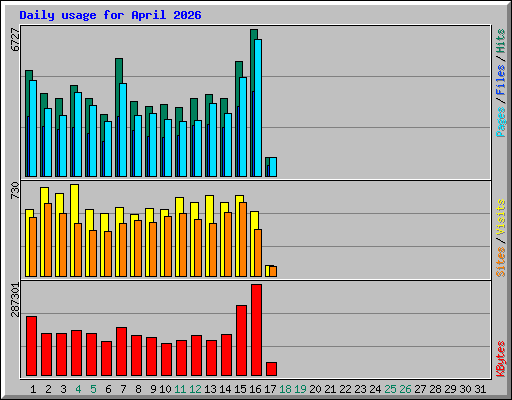Image resolution: width=512 pixels, height=400 pixels.
Task: Click day 11 green weekend label
Action: pyautogui.click(x=180, y=389)
